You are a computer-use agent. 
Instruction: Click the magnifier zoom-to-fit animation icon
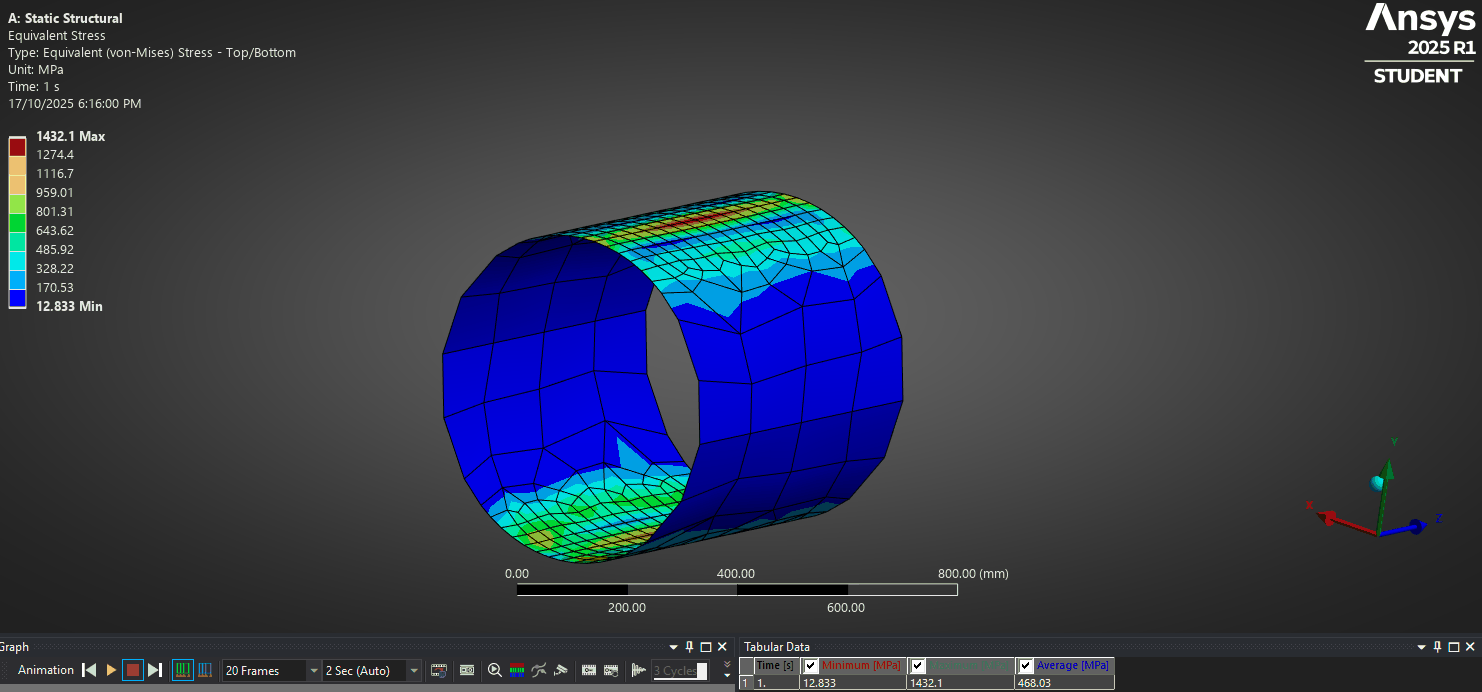click(494, 670)
